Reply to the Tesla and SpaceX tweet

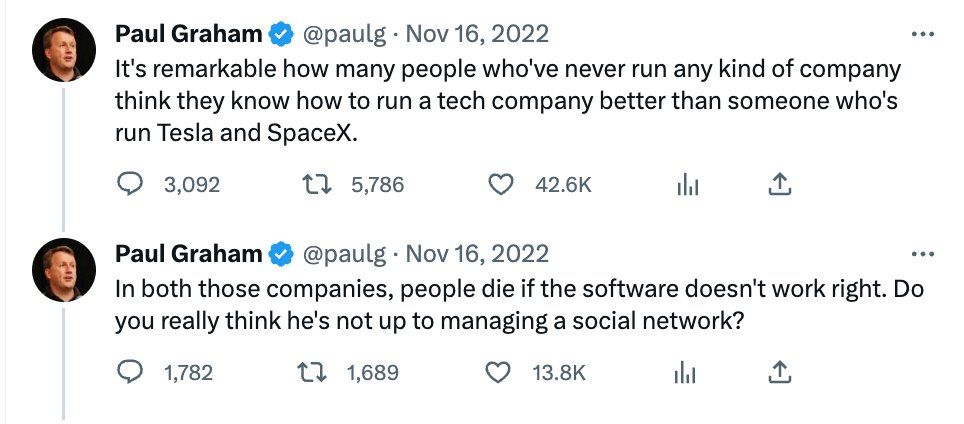(x=131, y=184)
